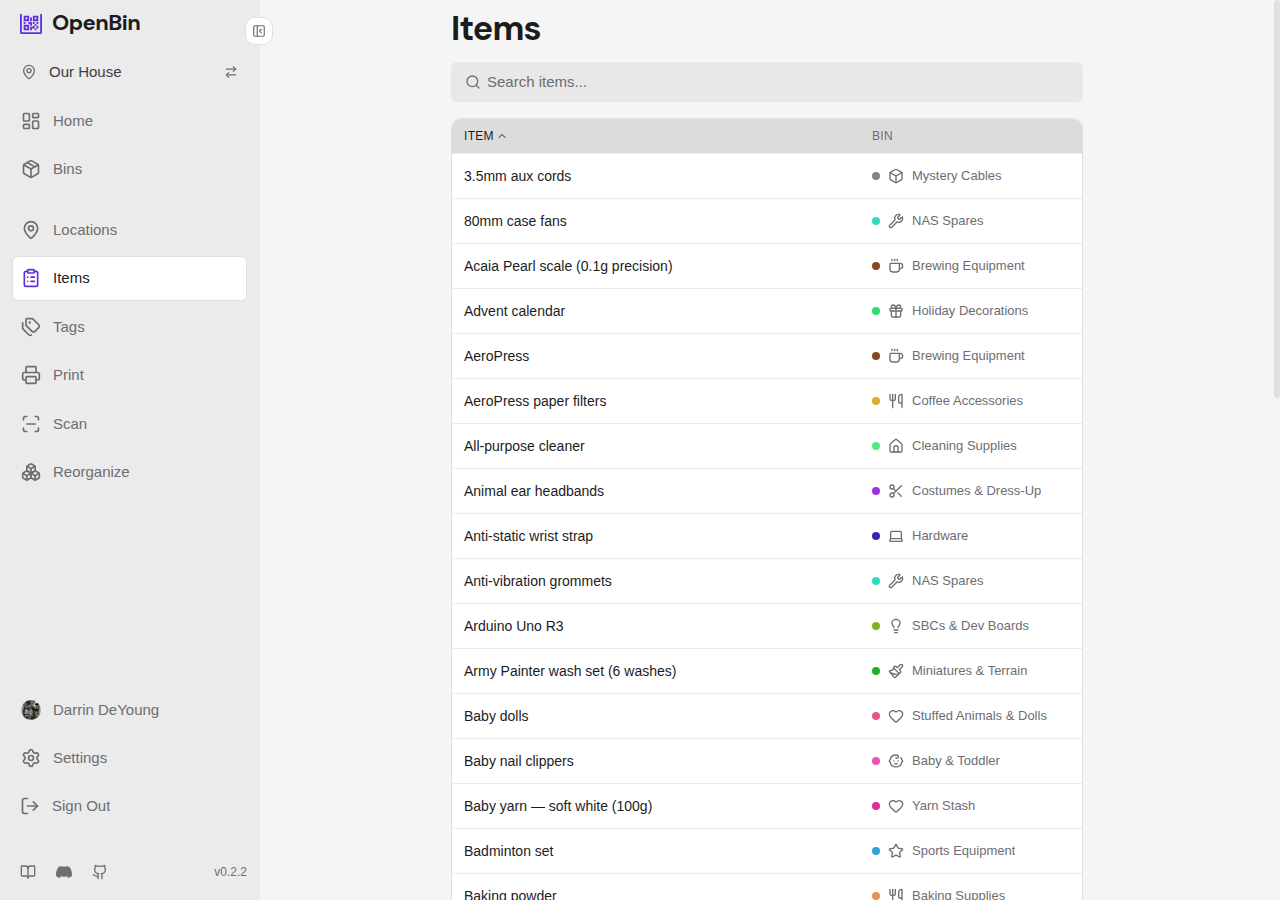This screenshot has width=1280, height=900.
Task: Click the Search items input field
Action: (x=766, y=82)
